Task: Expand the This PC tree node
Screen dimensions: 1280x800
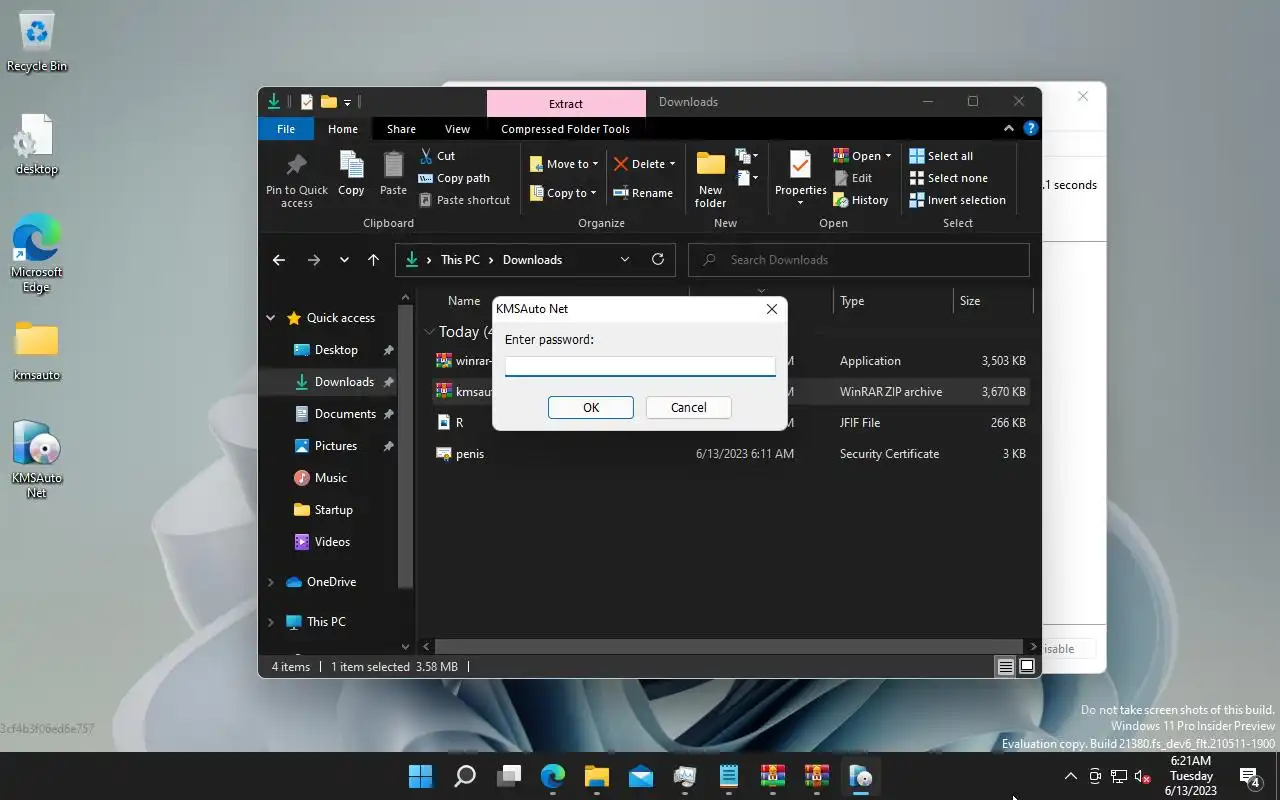Action: (270, 622)
